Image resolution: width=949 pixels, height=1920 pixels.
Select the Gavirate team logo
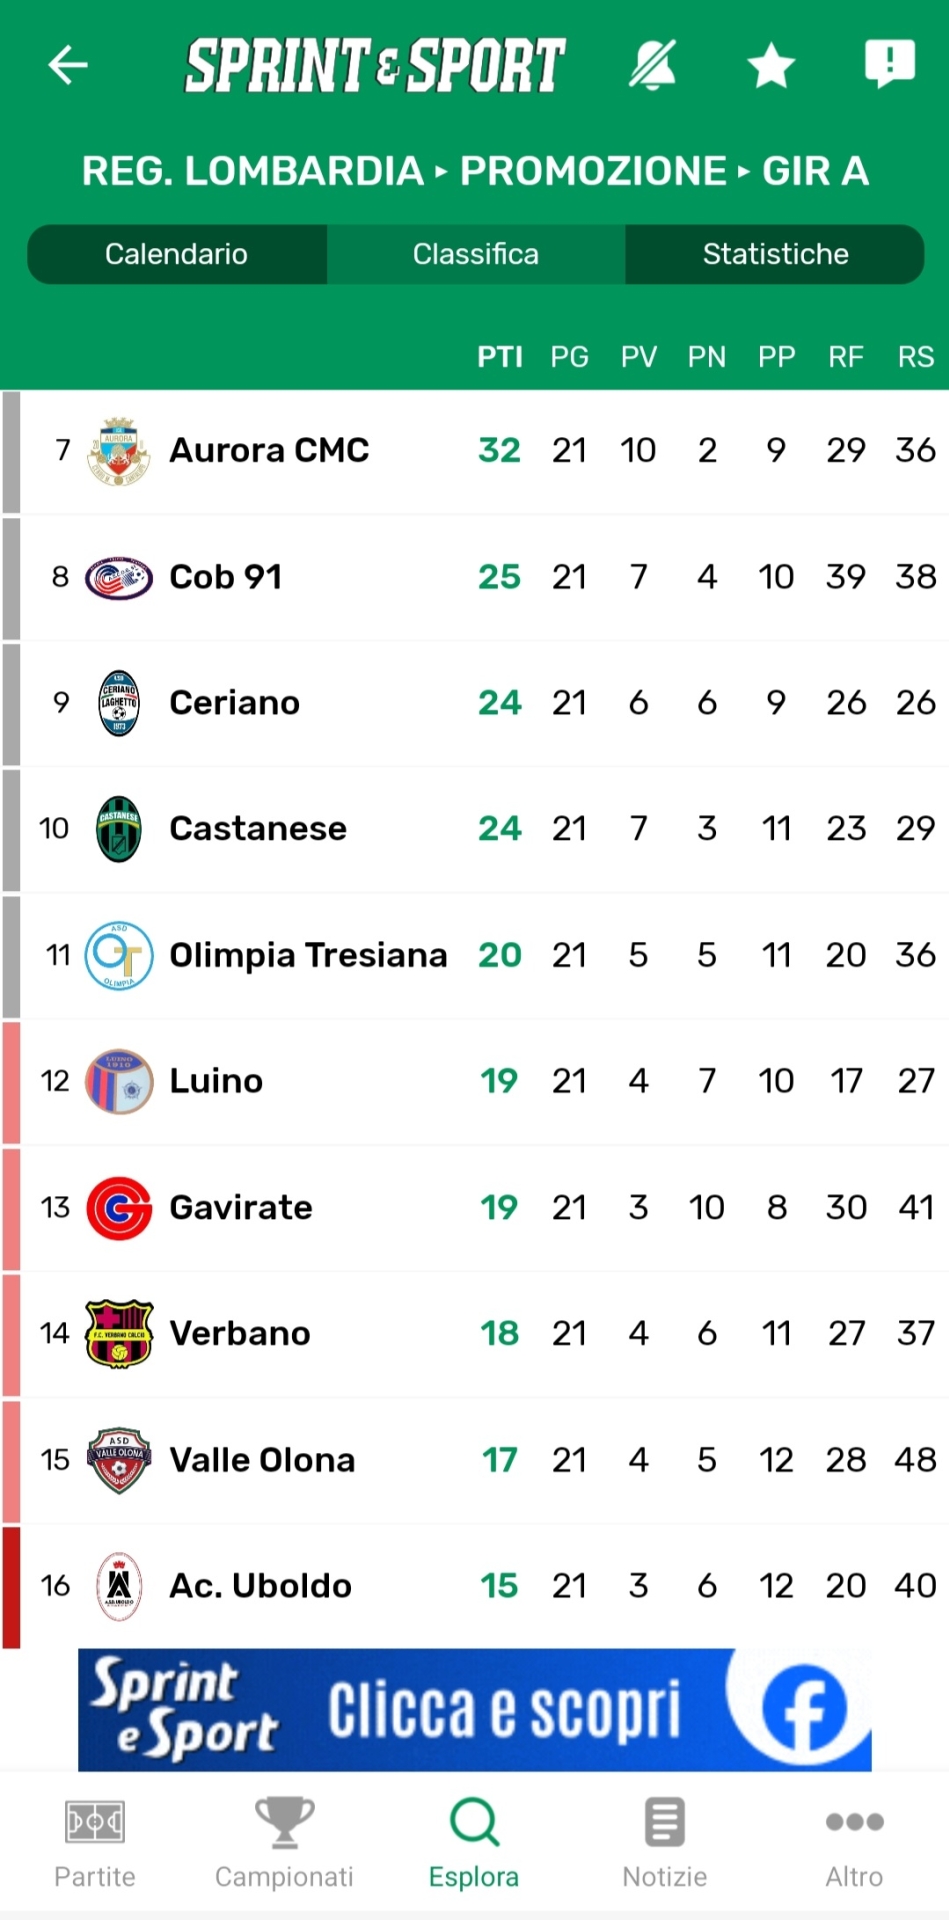119,1208
